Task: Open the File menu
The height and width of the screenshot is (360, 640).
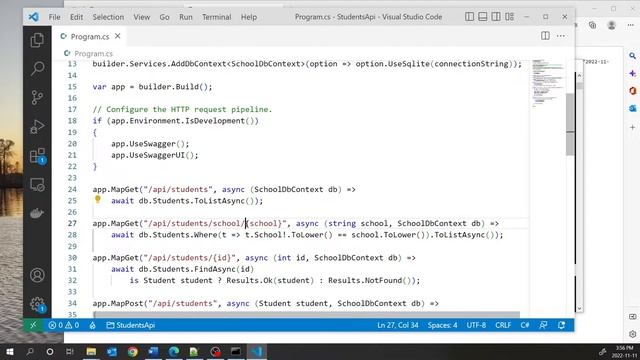Action: coord(54,17)
